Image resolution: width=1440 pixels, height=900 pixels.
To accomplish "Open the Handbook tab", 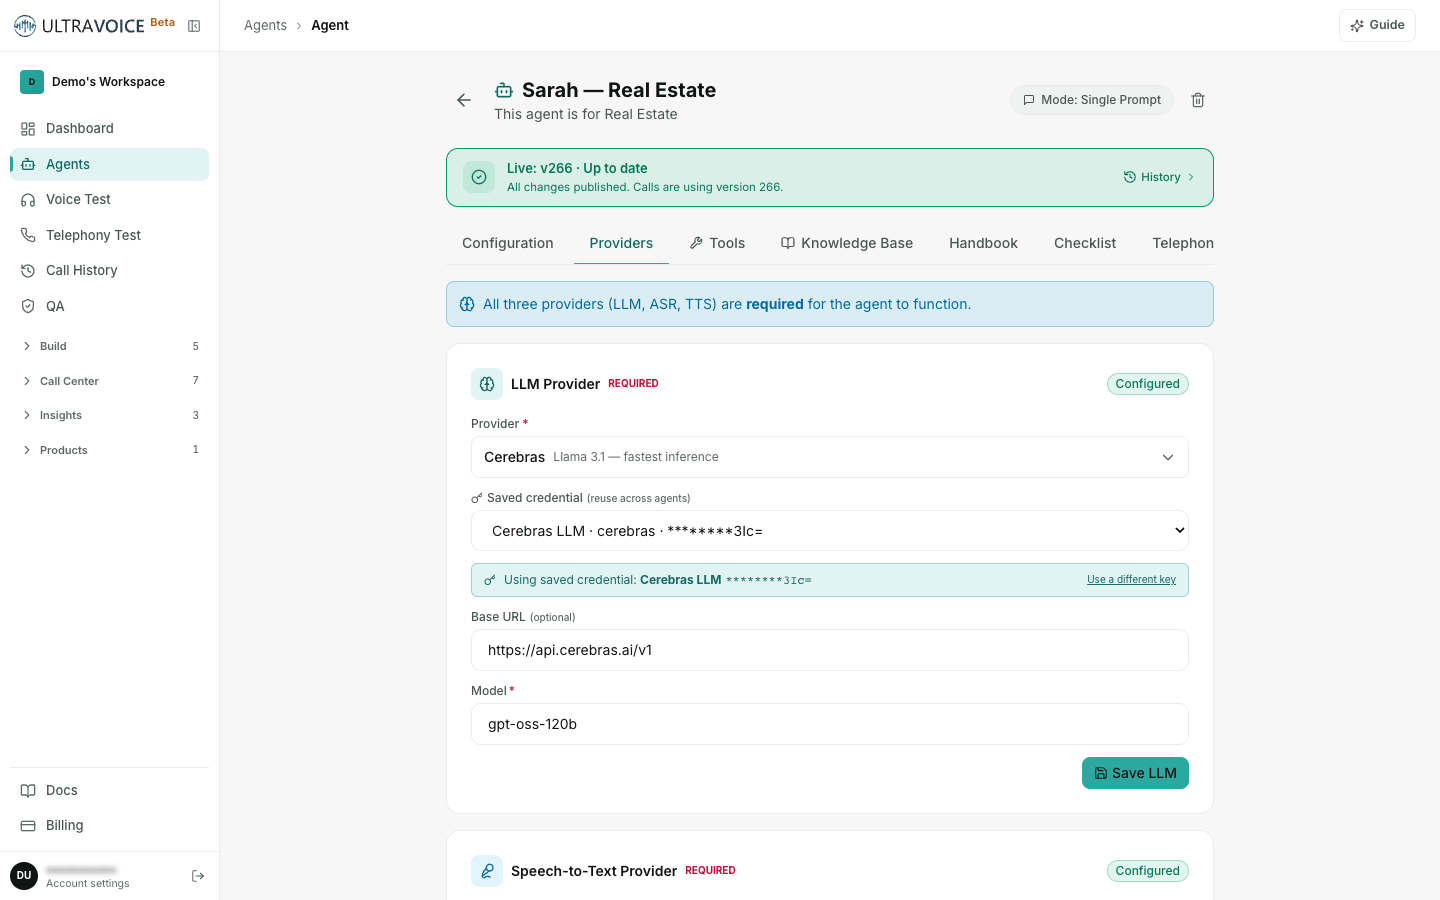I will click(x=983, y=243).
